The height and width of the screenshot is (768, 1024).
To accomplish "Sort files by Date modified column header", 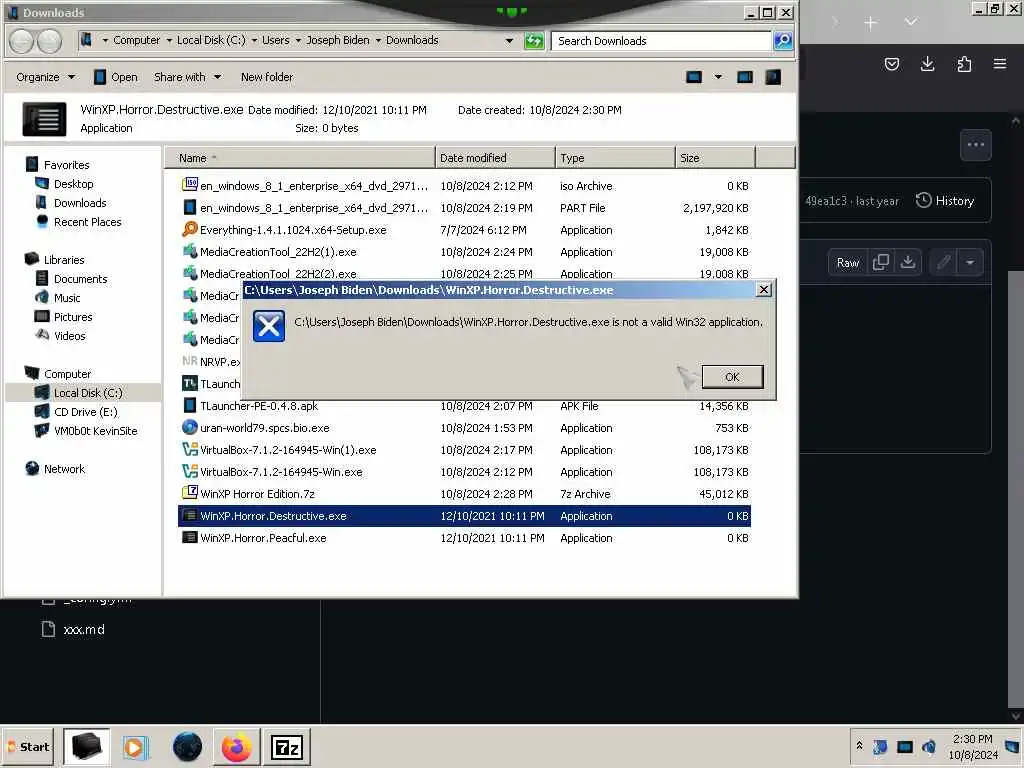I will coord(495,158).
